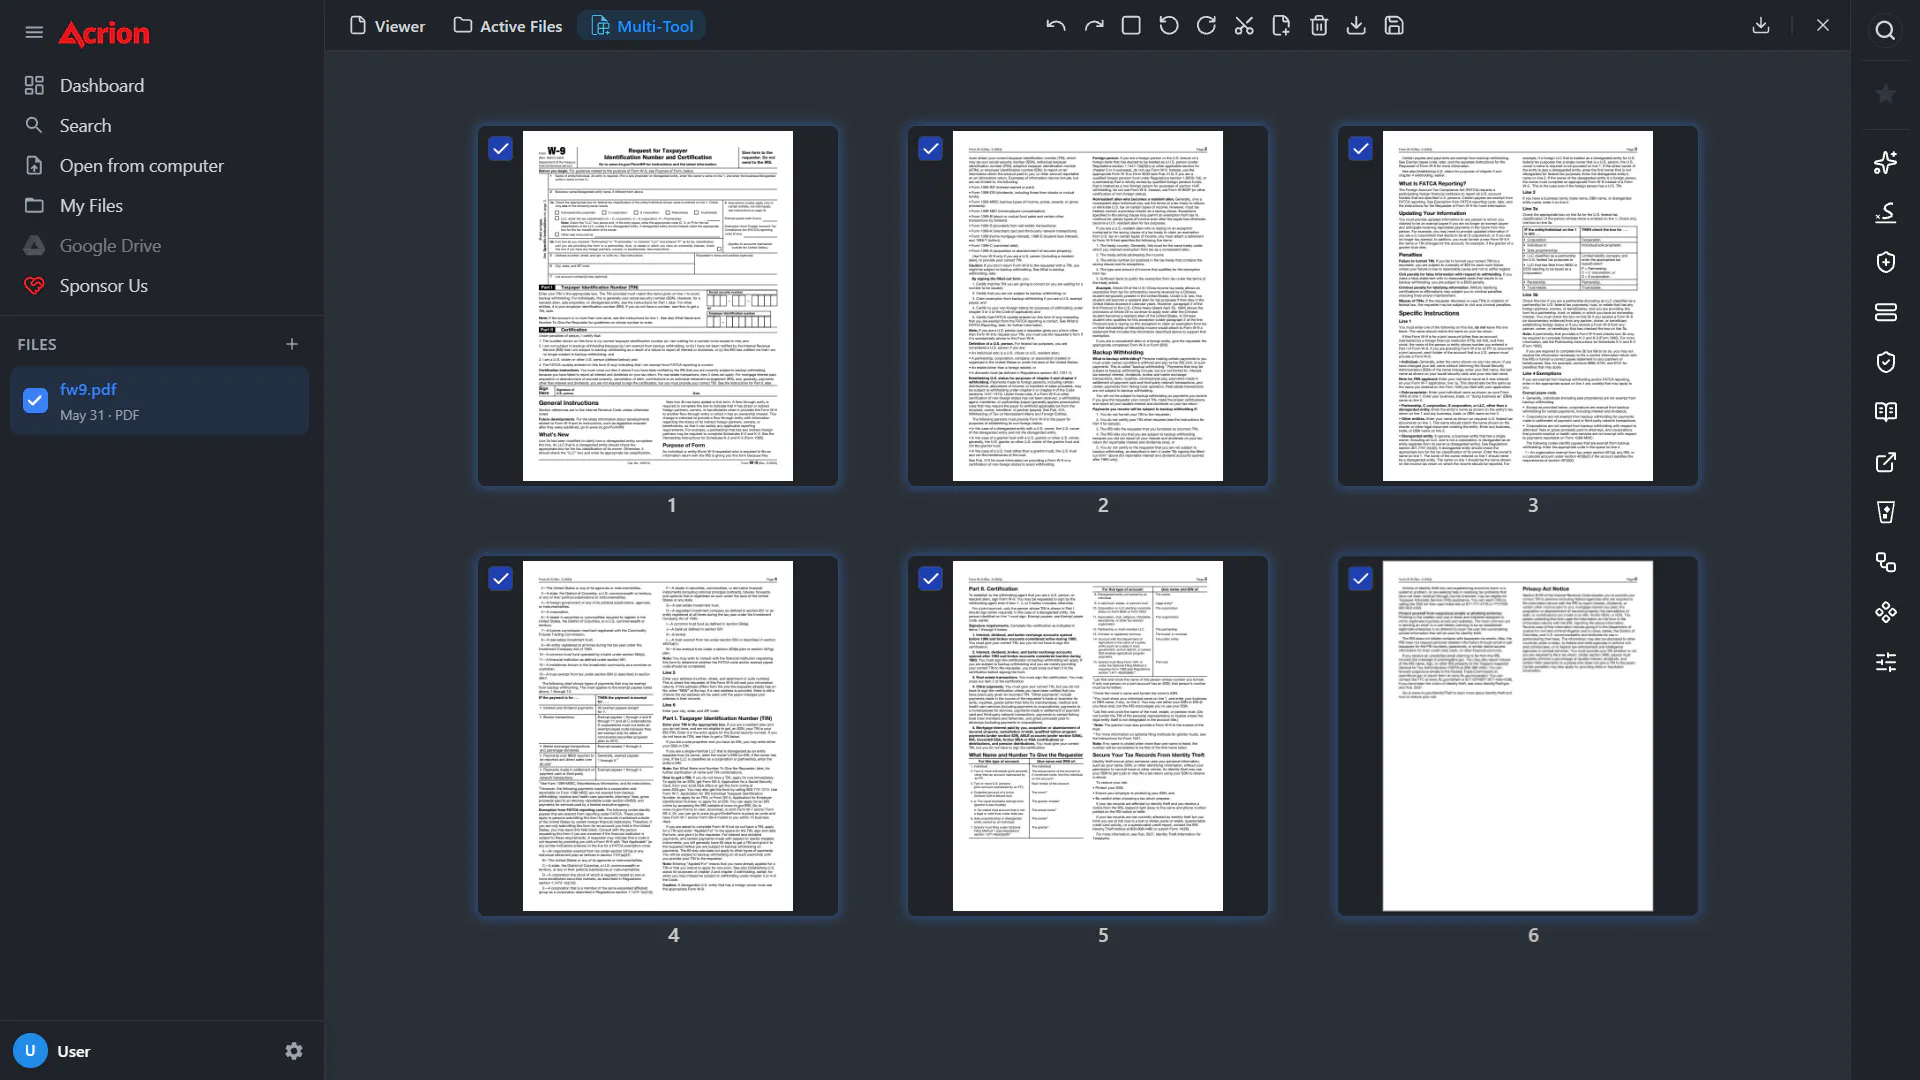This screenshot has width=1920, height=1080.
Task: Click the undo arrow in toolbar
Action: coord(1056,26)
